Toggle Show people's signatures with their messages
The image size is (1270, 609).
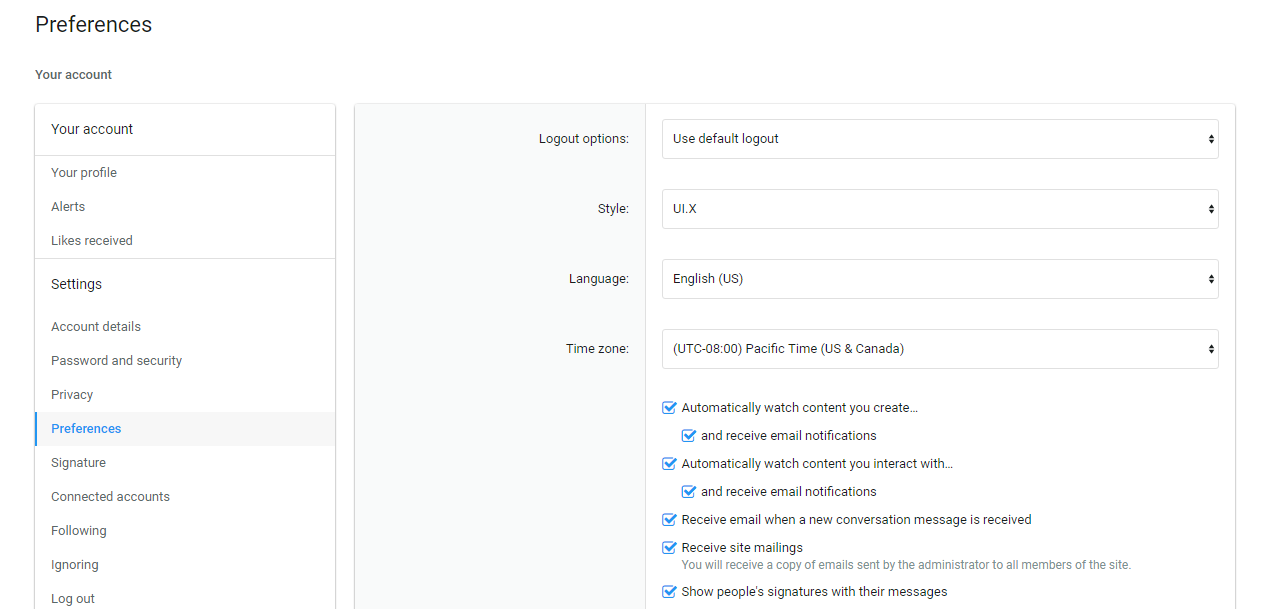(x=670, y=592)
